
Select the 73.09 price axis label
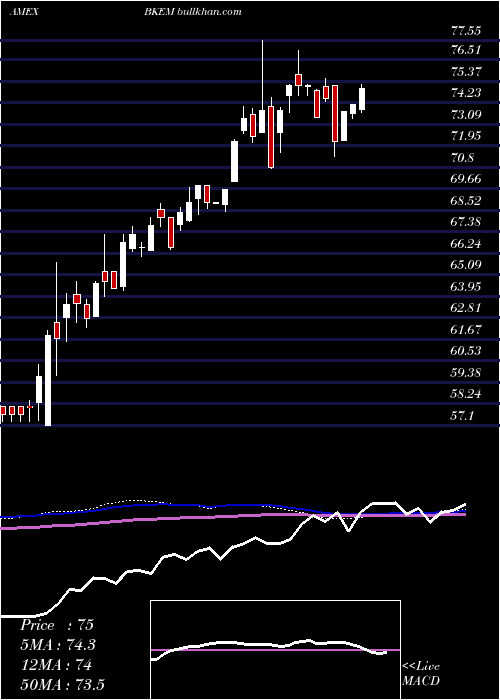[467, 114]
